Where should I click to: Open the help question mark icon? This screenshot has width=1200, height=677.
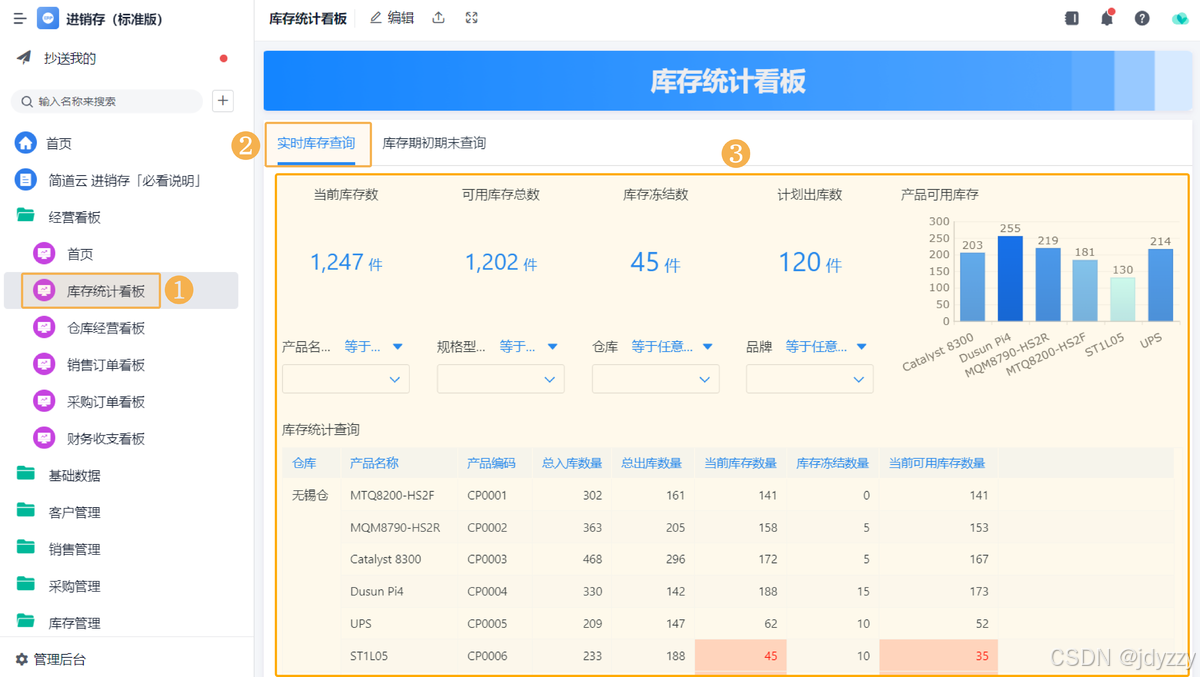pyautogui.click(x=1142, y=18)
